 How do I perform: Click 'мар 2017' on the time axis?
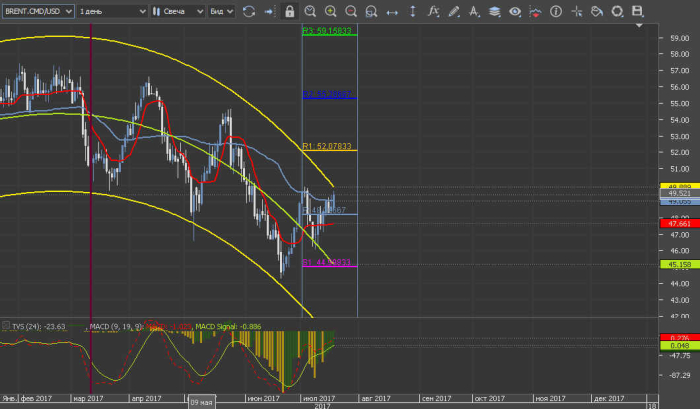(88, 398)
